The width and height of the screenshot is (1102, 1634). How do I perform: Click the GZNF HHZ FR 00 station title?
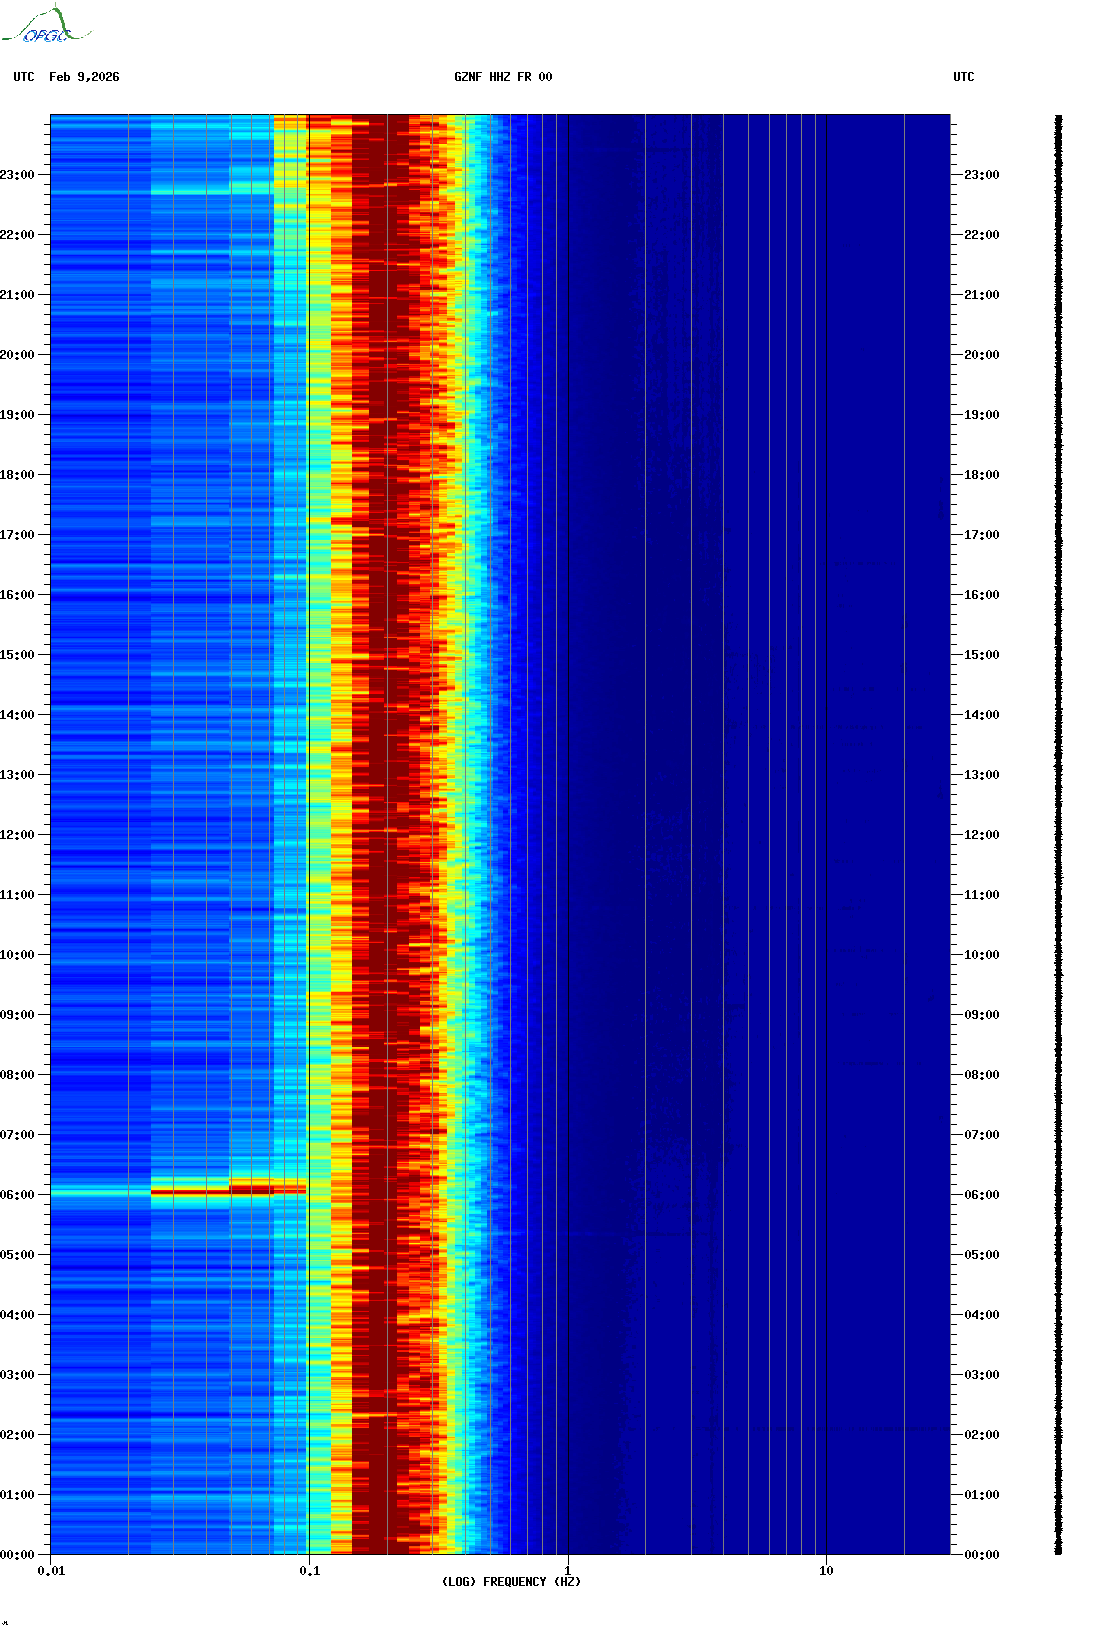[x=502, y=77]
